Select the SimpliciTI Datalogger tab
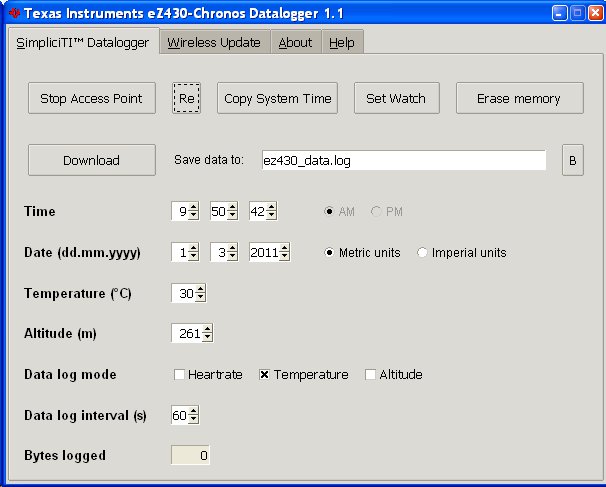Image resolution: width=606 pixels, height=487 pixels. pyautogui.click(x=83, y=42)
